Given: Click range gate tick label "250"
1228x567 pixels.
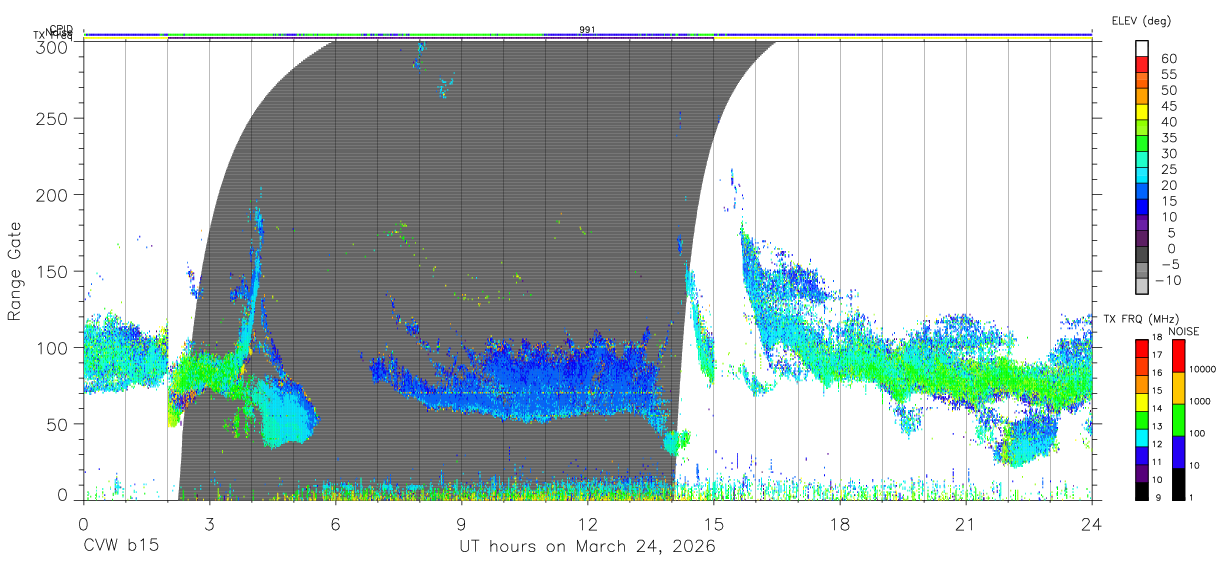Looking at the screenshot, I should point(53,118).
